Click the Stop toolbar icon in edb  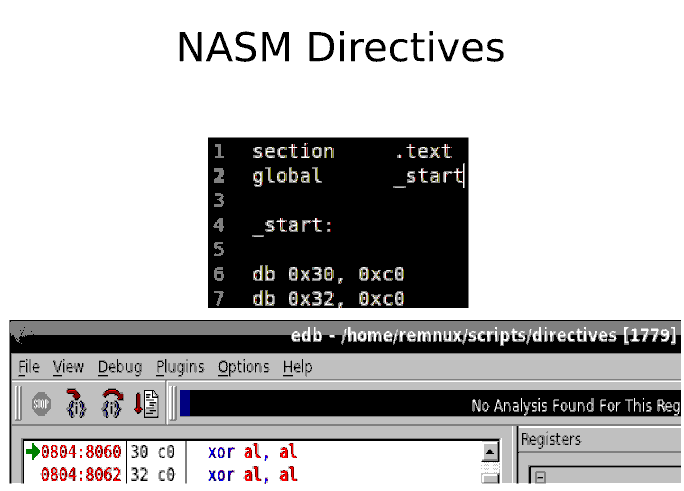click(41, 404)
